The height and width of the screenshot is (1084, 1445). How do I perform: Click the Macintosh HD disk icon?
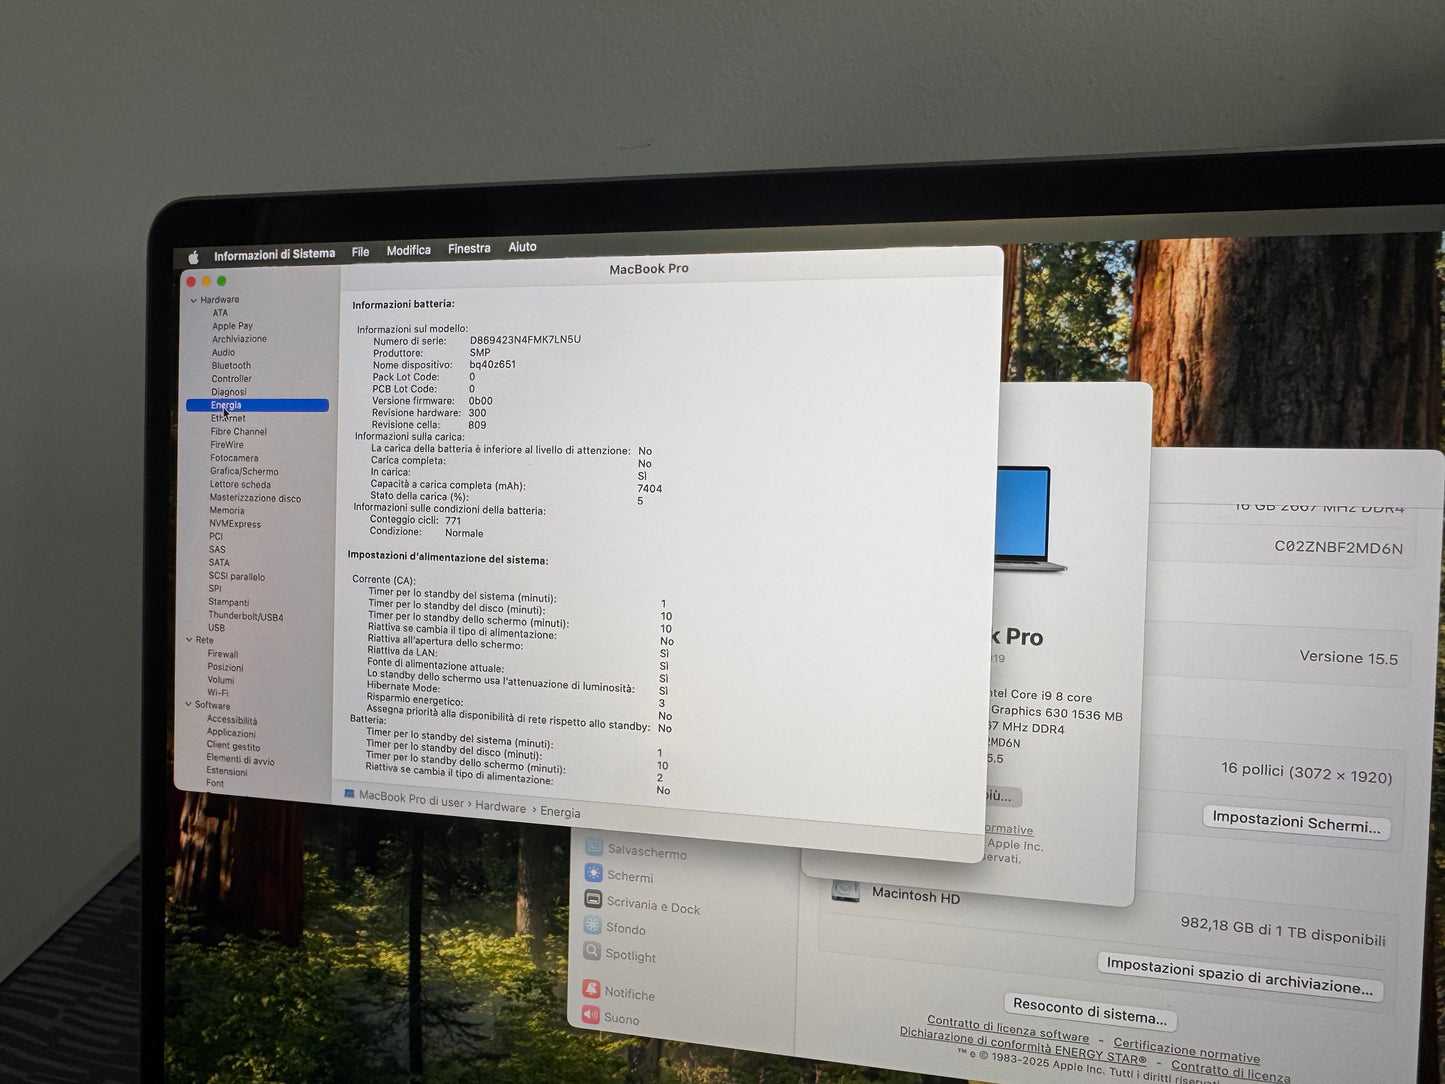click(845, 890)
